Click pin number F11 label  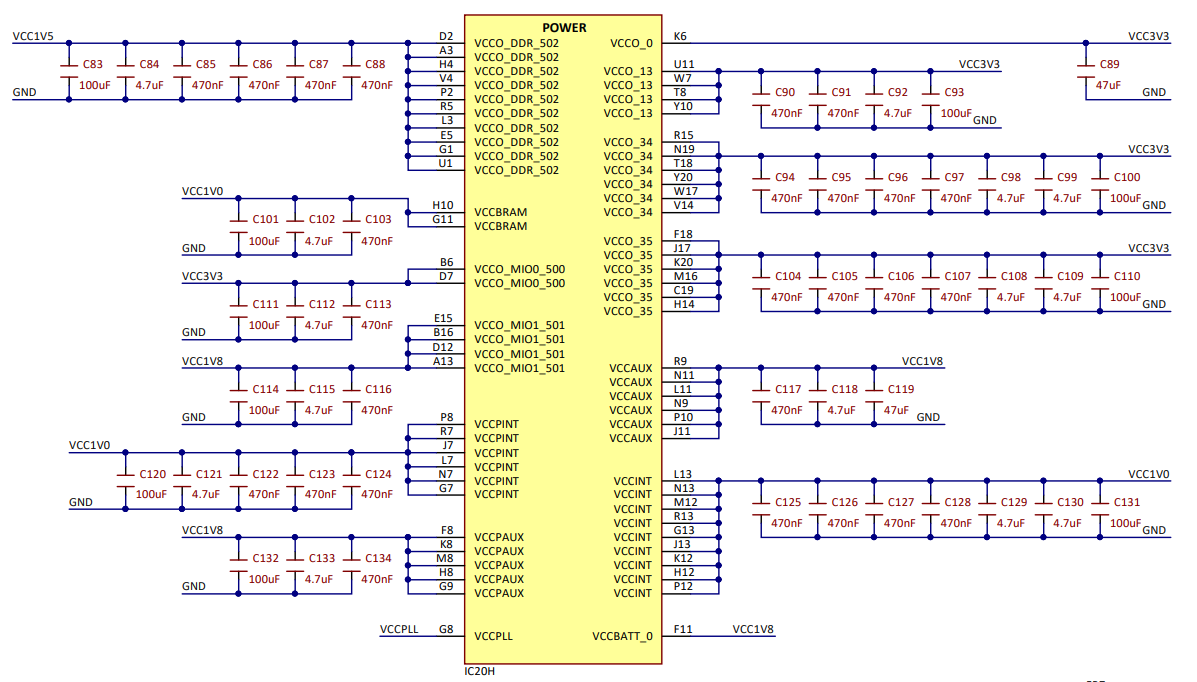[683, 630]
